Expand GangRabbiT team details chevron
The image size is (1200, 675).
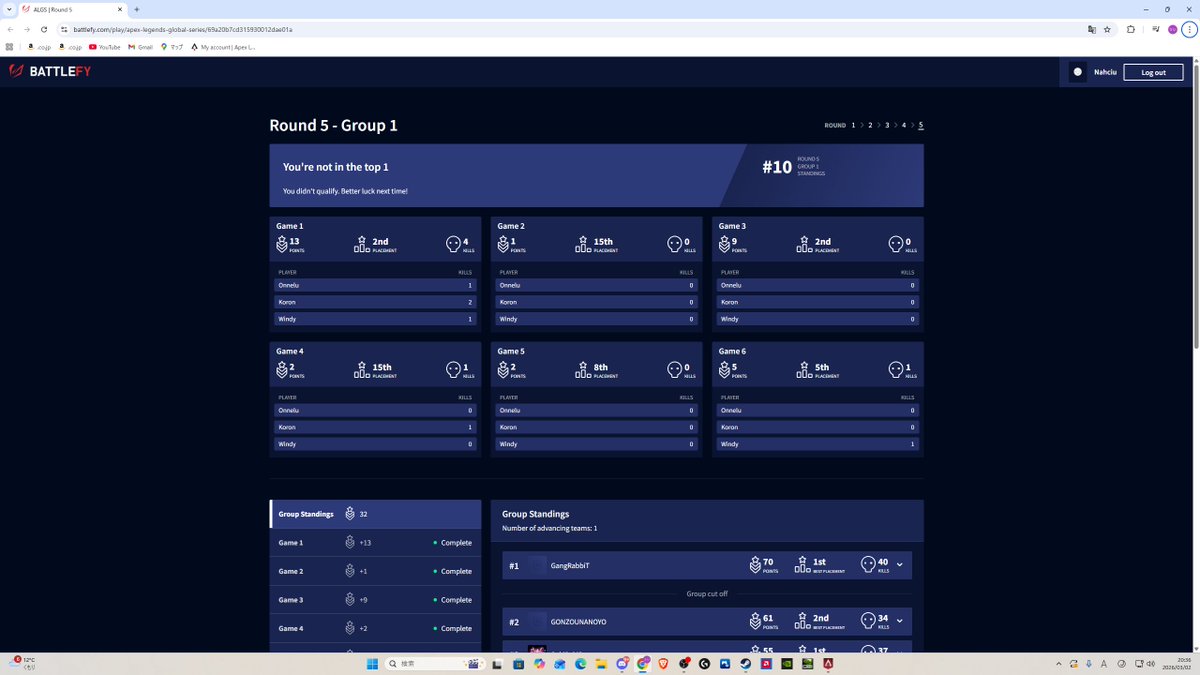(x=900, y=565)
